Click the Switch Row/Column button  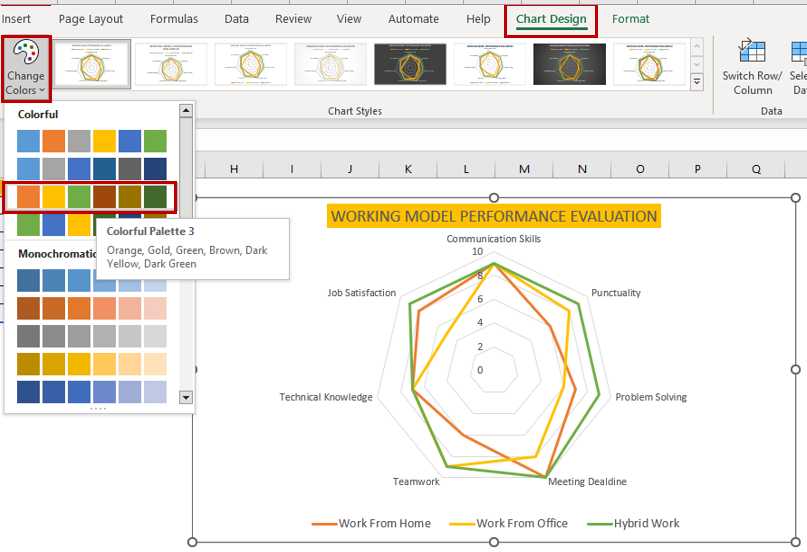752,67
